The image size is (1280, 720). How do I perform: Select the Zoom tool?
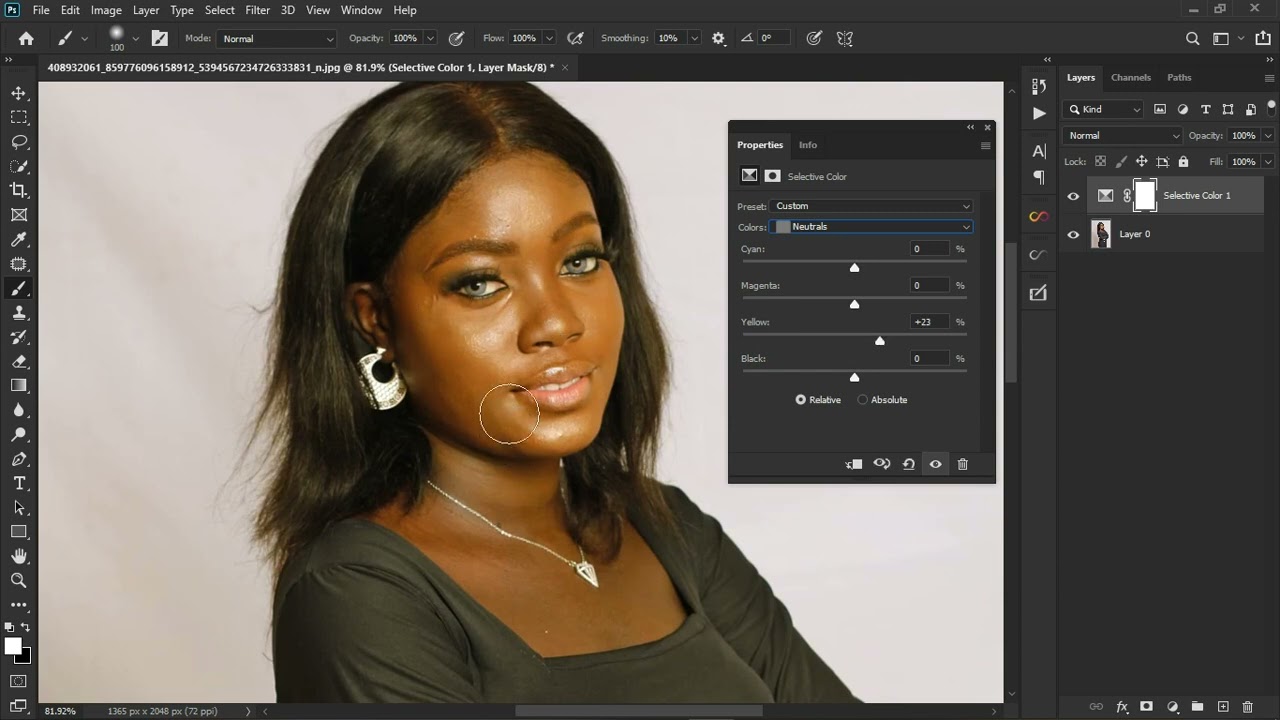coord(19,580)
